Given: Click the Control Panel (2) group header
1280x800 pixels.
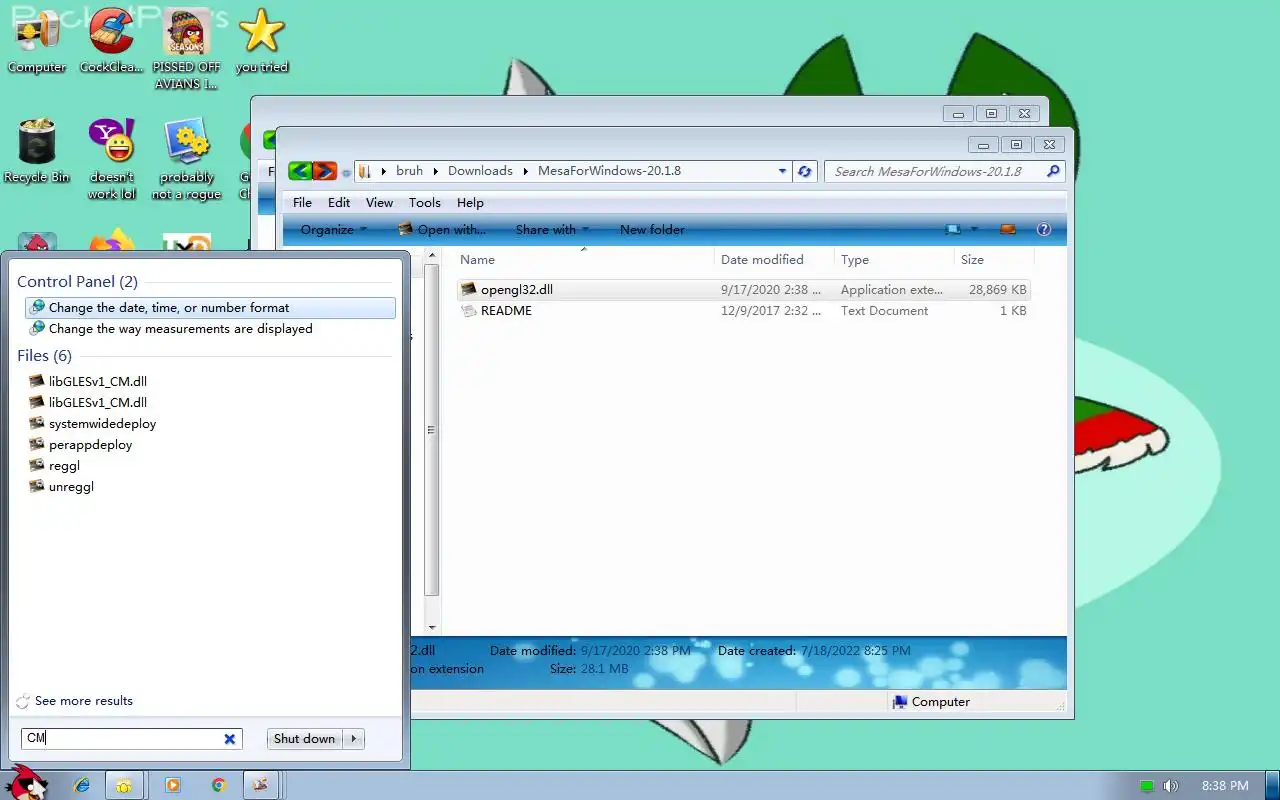Looking at the screenshot, I should coord(77,282).
